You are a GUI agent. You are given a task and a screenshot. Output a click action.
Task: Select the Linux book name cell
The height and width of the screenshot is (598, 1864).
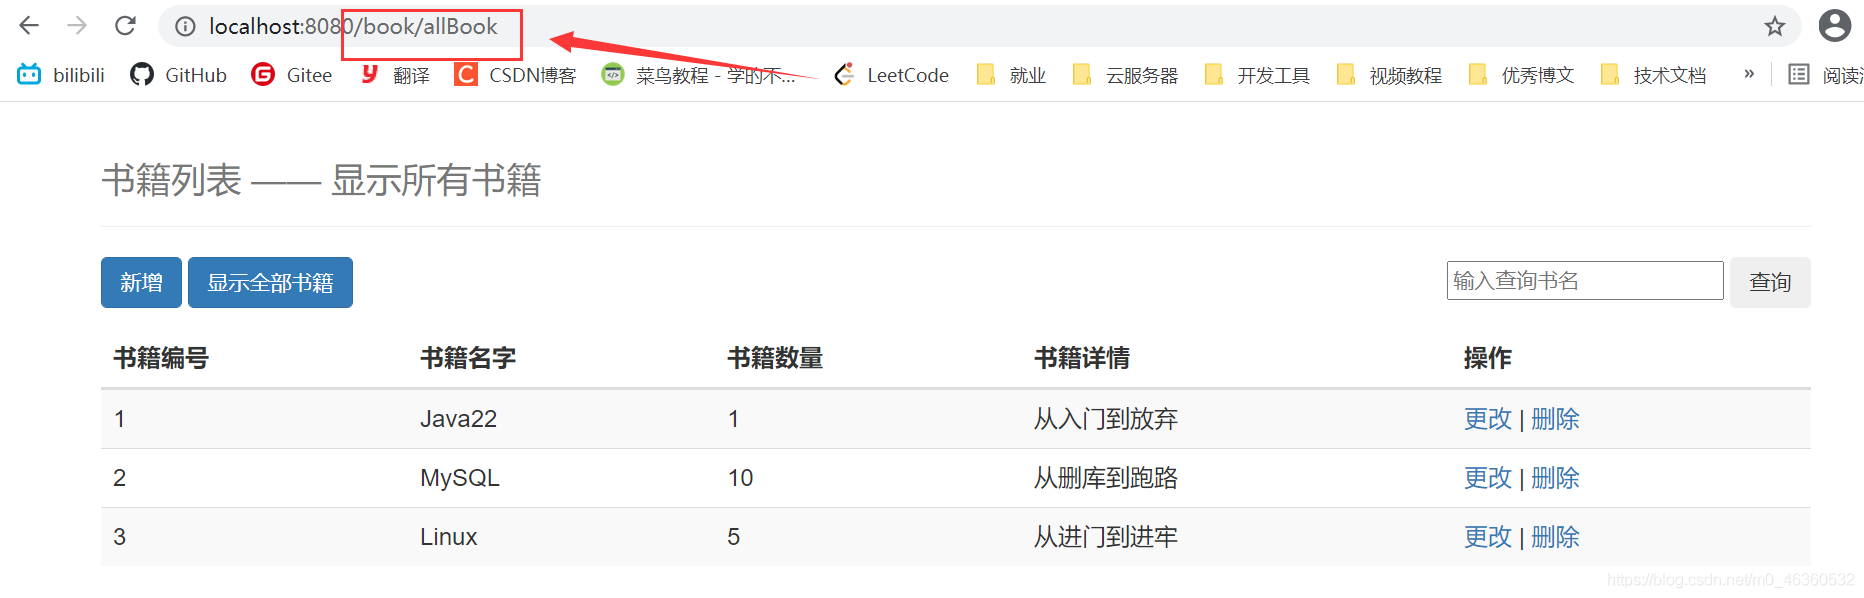pyautogui.click(x=448, y=537)
